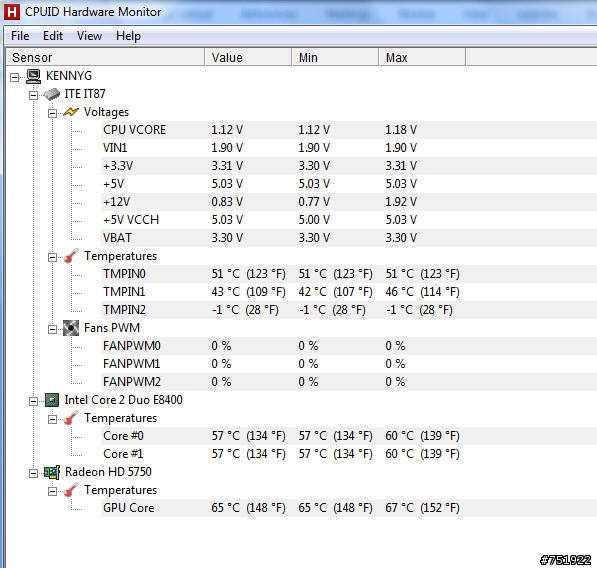Open the File menu

(x=20, y=36)
